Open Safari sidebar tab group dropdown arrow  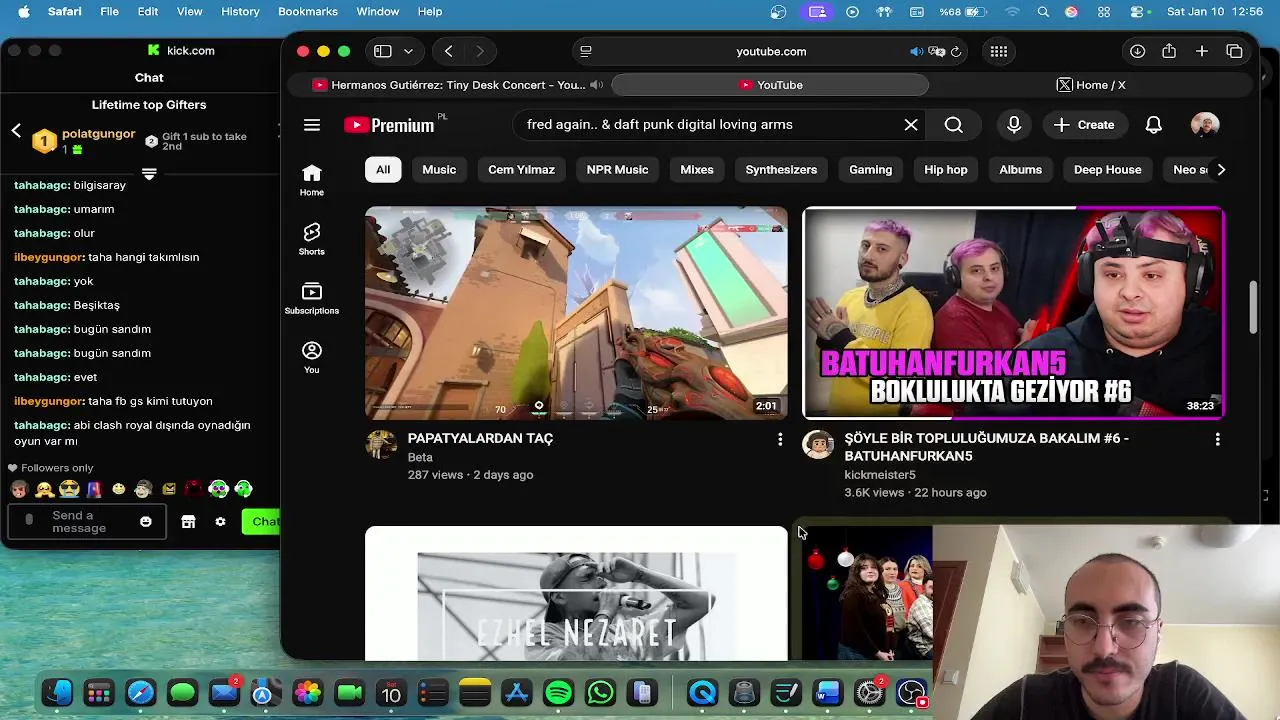coord(408,51)
